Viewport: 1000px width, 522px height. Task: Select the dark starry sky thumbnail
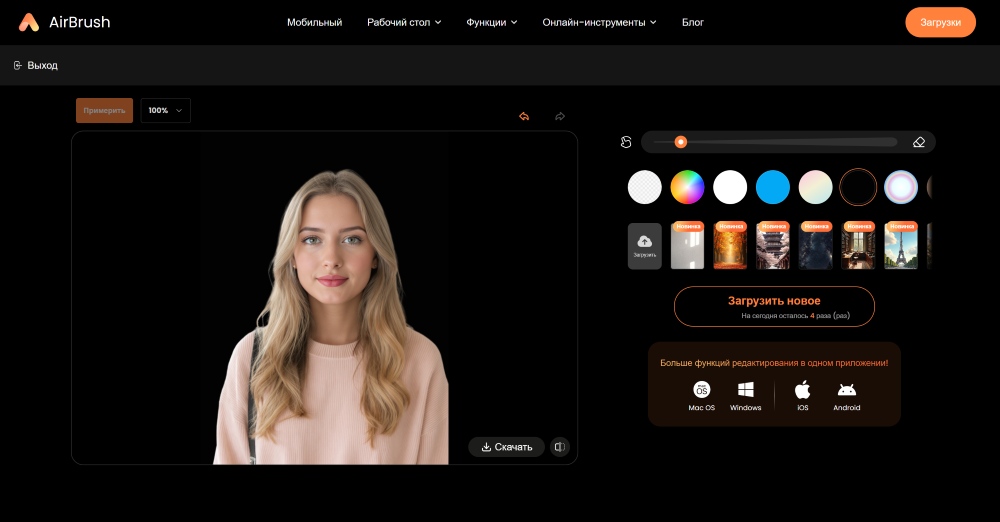point(816,246)
